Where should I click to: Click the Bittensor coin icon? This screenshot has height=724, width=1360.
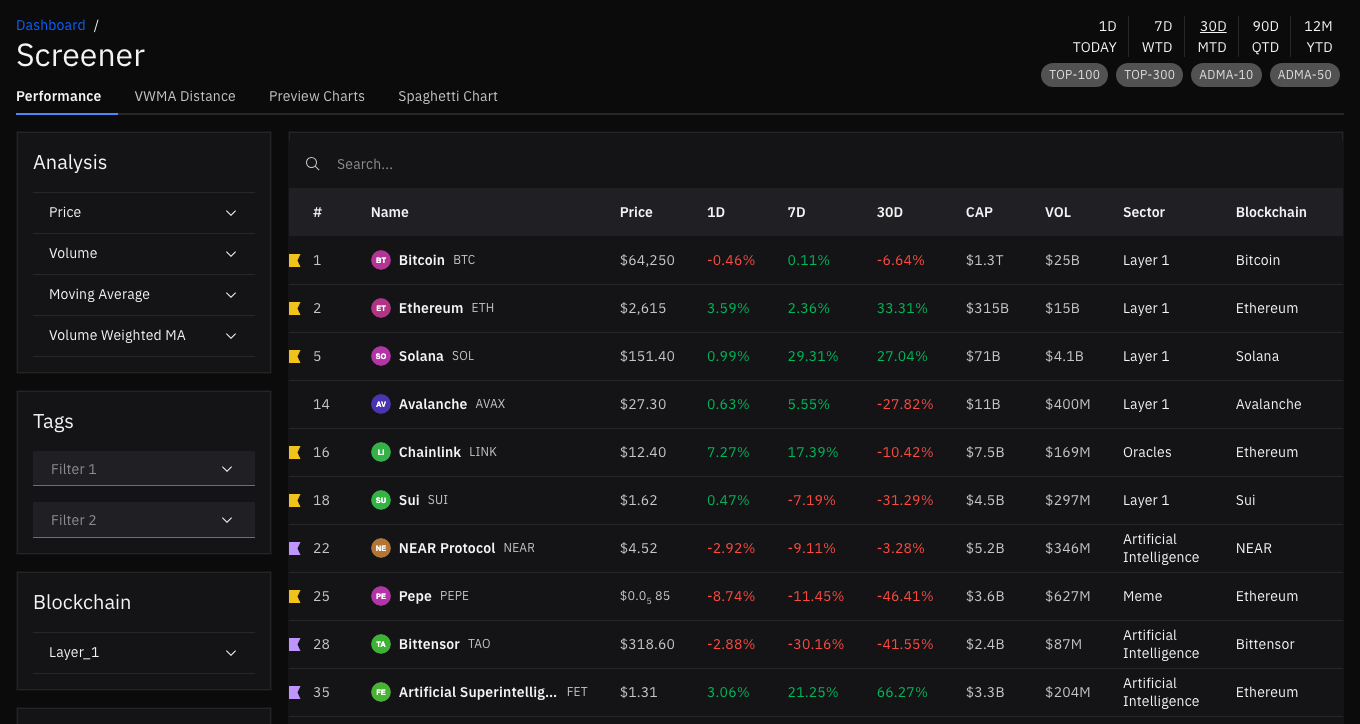tap(380, 644)
